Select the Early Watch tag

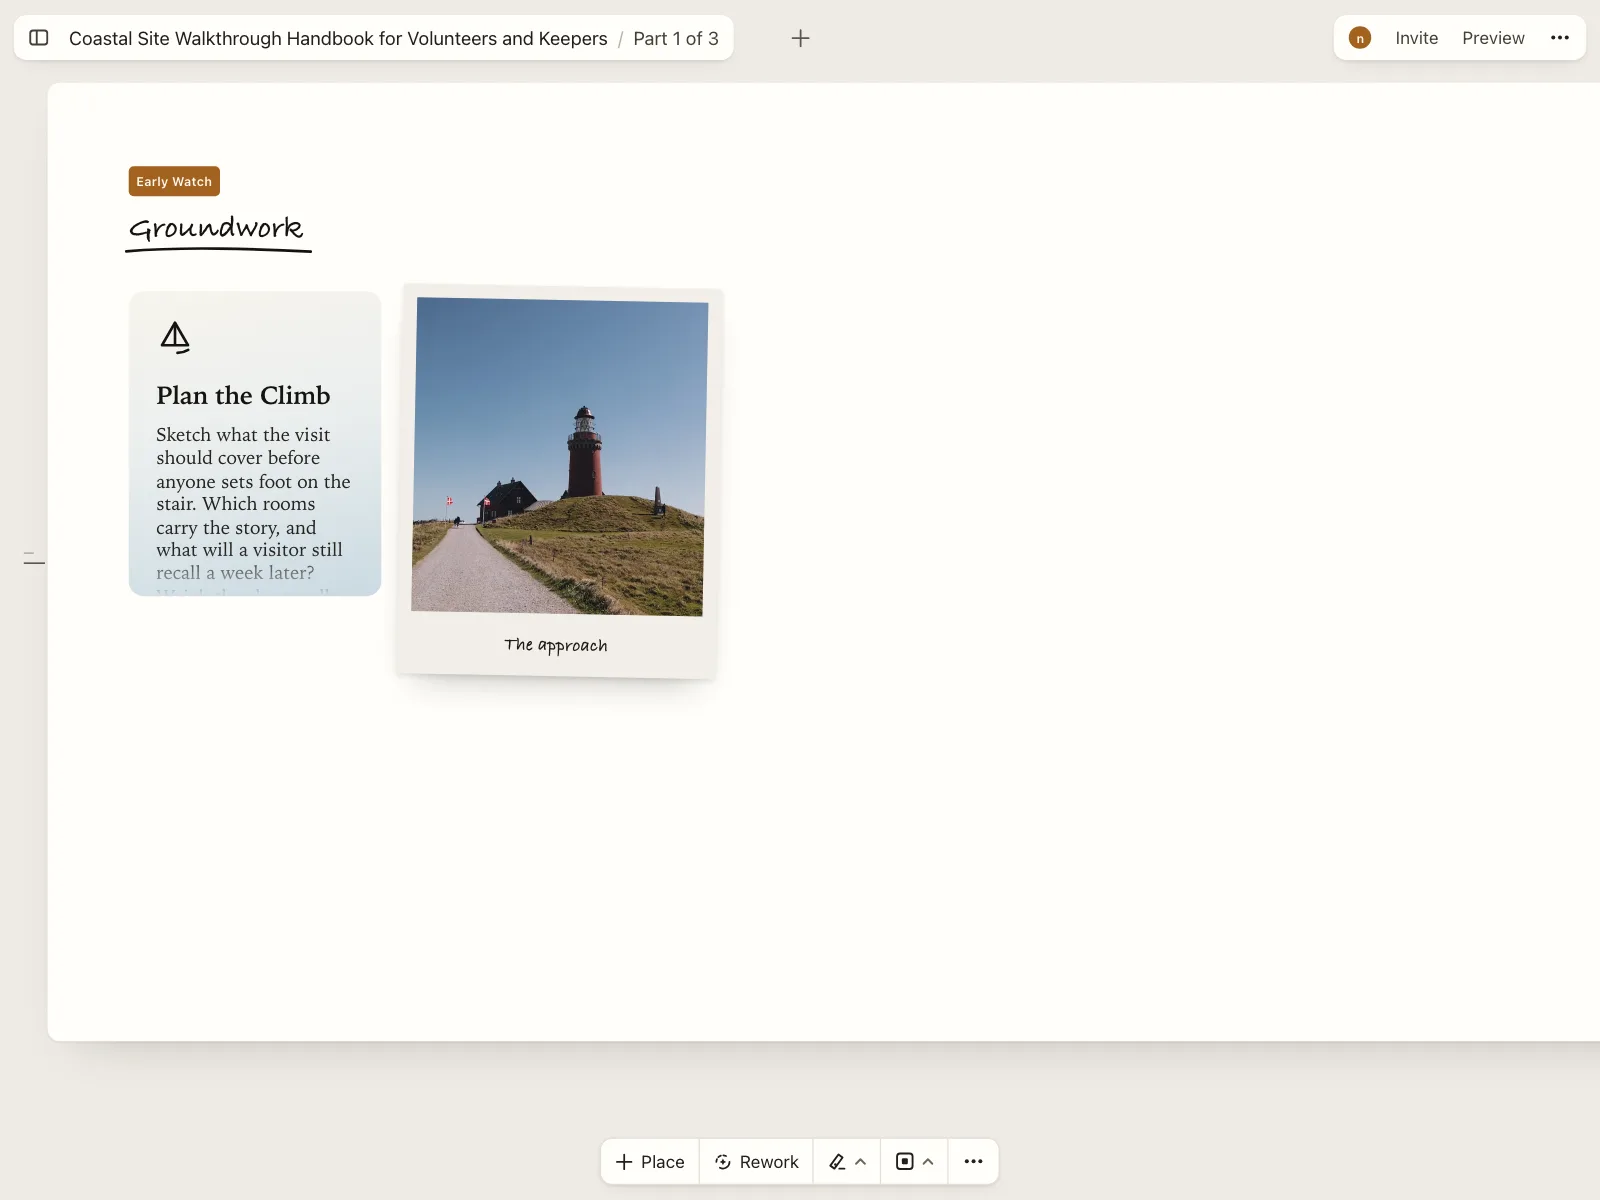[x=174, y=181]
